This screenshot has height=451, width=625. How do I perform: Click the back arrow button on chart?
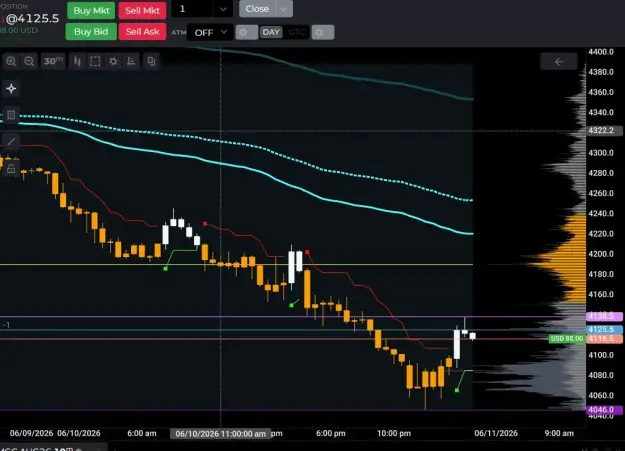[559, 62]
